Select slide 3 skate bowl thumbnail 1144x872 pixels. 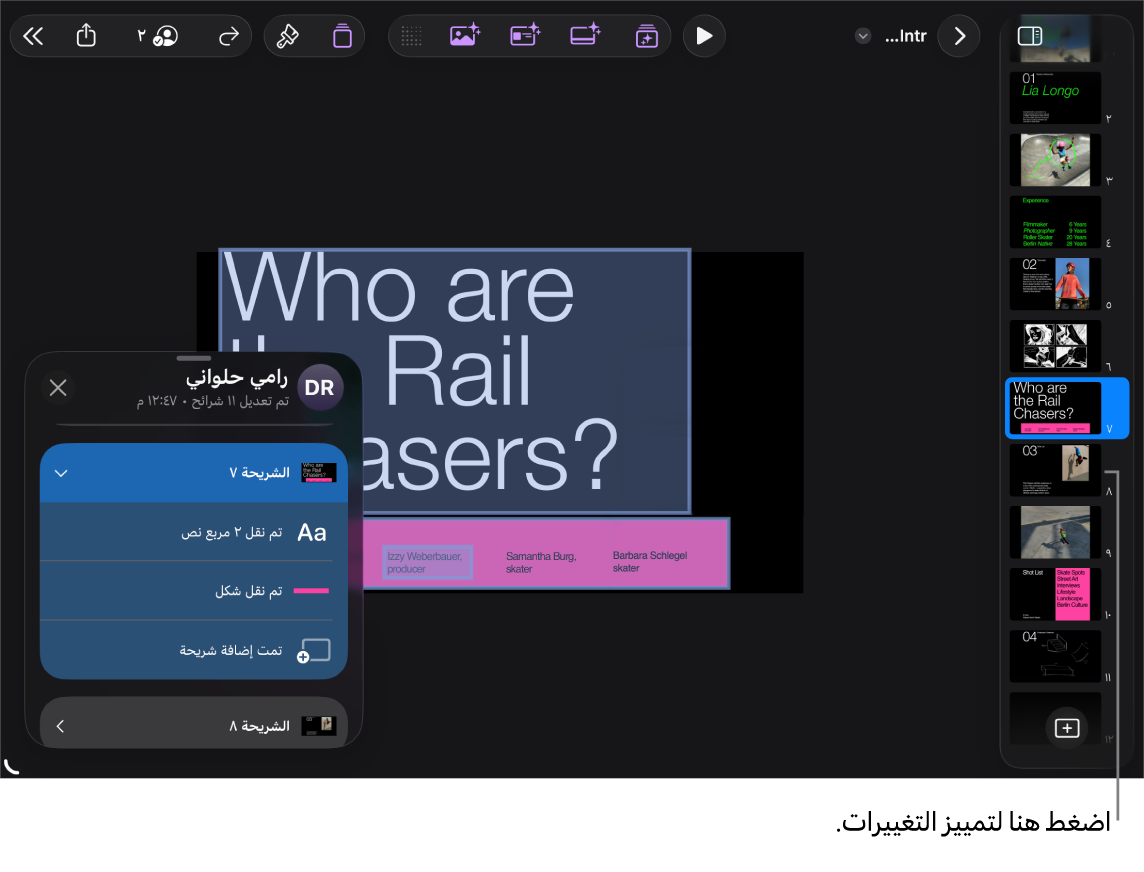tap(1054, 160)
